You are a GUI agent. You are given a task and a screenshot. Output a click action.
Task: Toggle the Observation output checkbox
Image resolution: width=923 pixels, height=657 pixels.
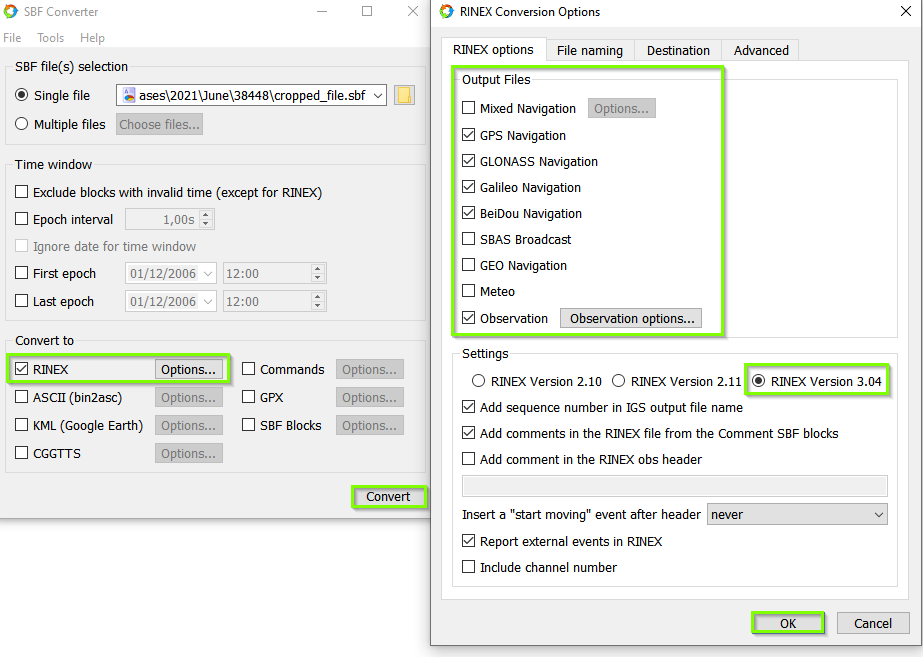tap(469, 318)
